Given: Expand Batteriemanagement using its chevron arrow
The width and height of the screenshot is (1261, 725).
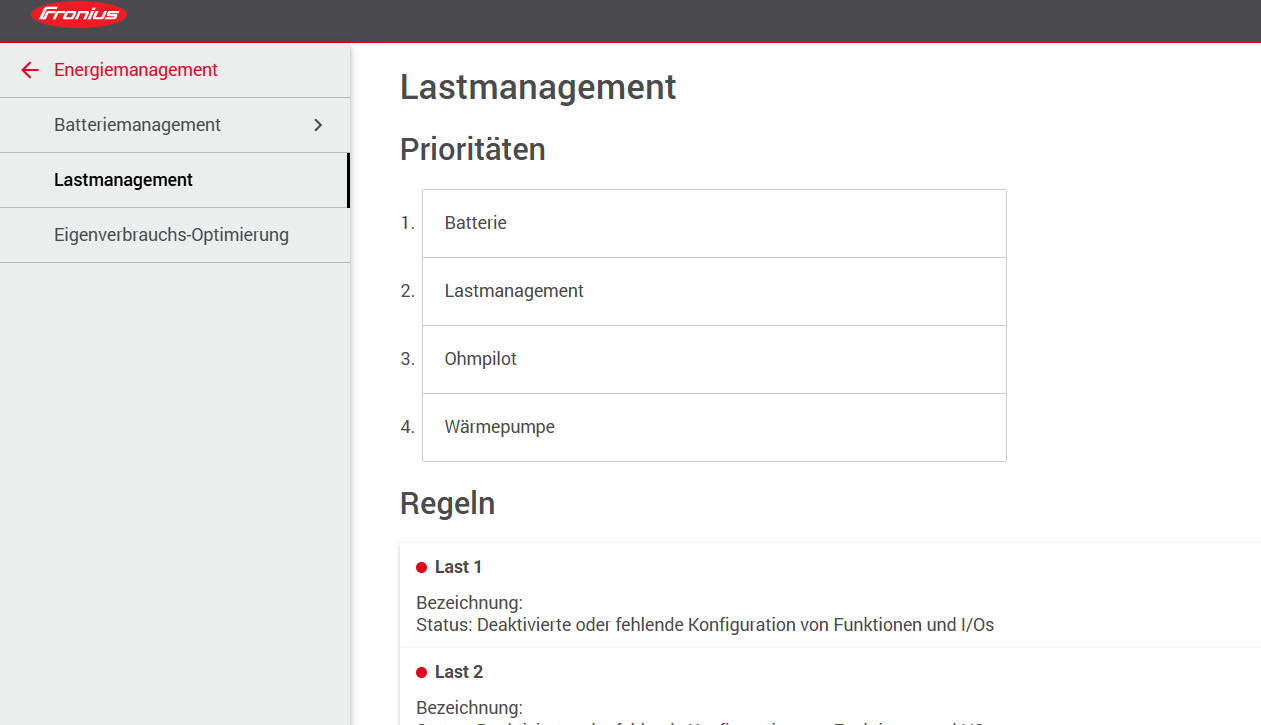Looking at the screenshot, I should (x=318, y=125).
